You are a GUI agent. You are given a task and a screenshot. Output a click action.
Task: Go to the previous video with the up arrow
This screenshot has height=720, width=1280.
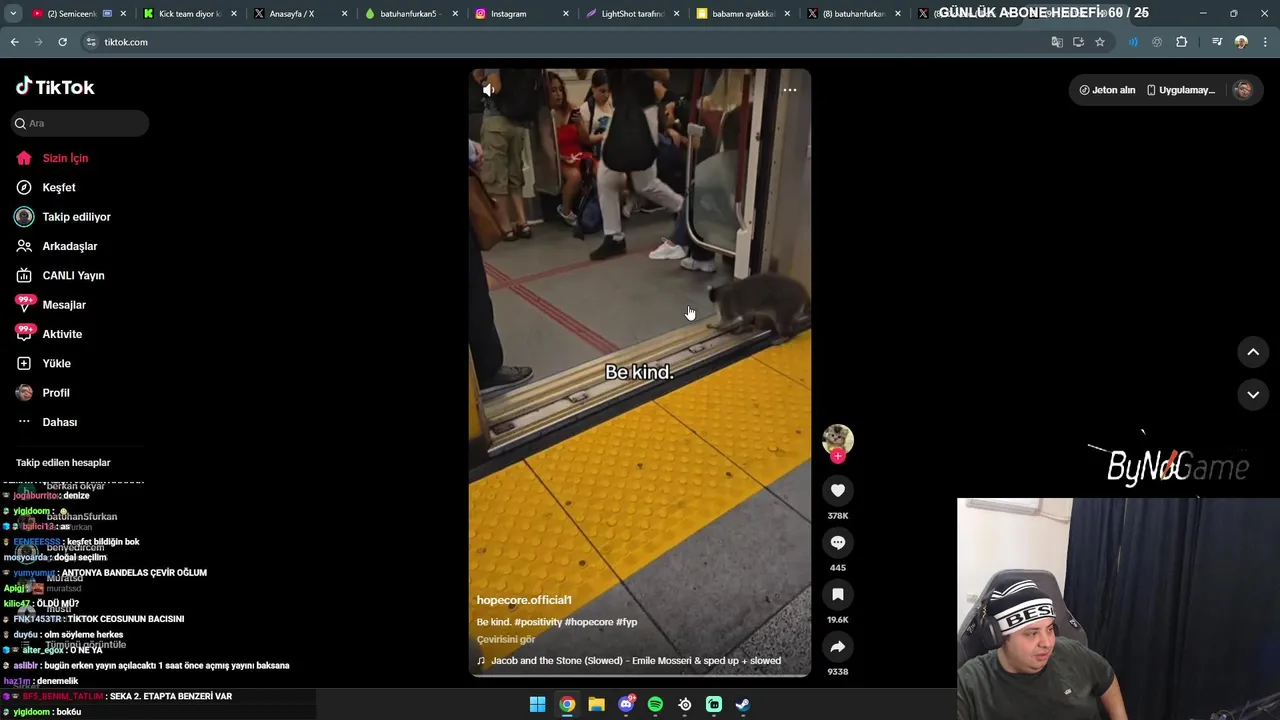coord(1253,352)
